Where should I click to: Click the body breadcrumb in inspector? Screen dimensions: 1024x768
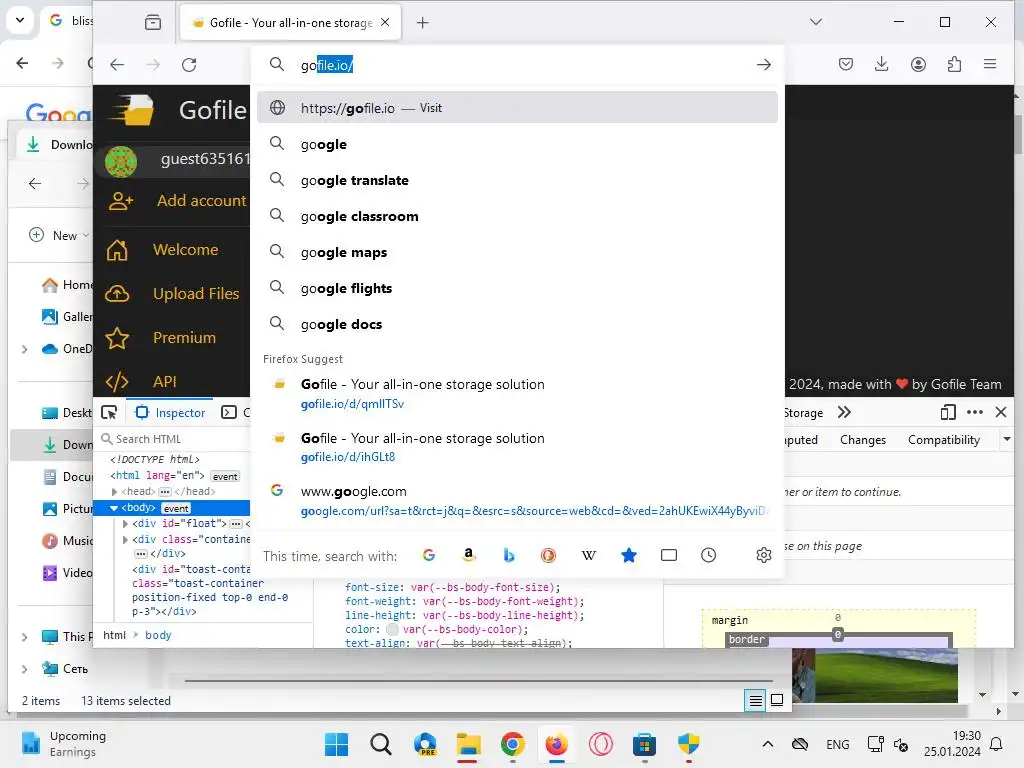point(158,635)
